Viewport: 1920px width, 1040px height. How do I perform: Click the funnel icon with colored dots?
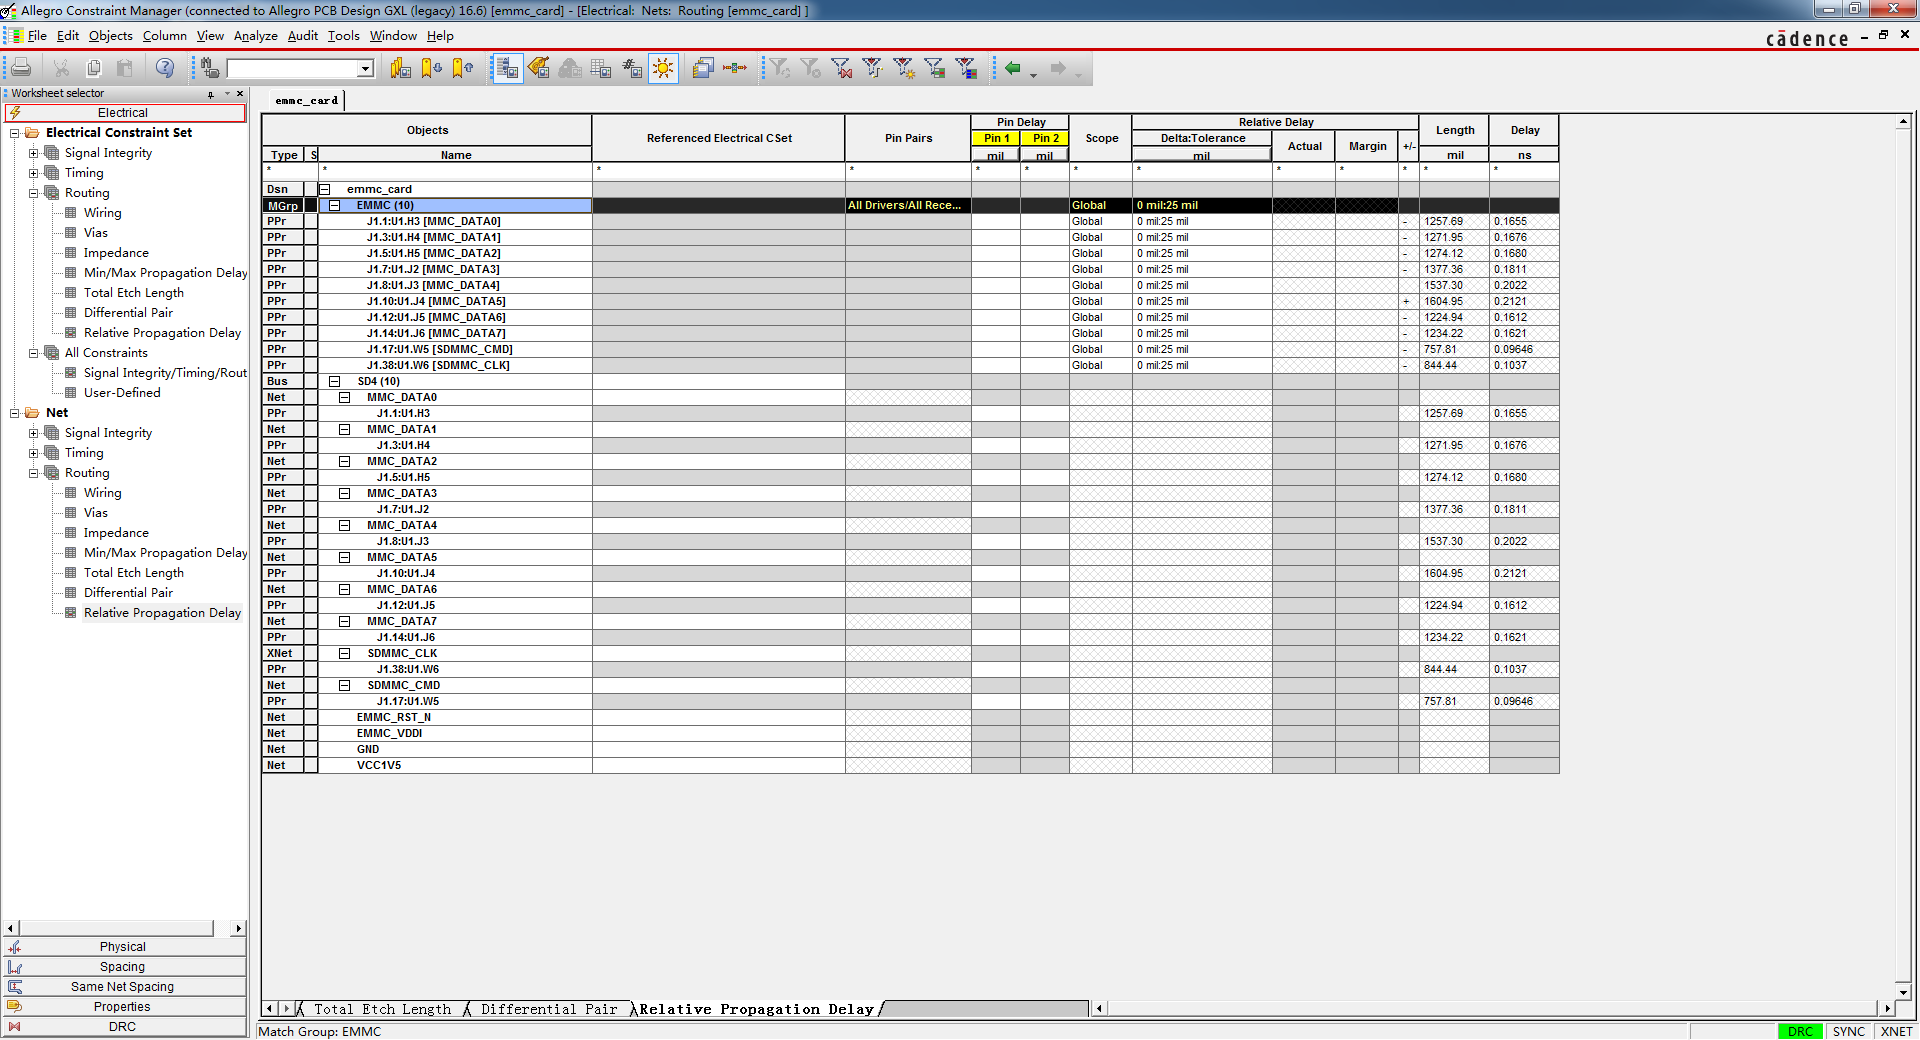point(873,68)
